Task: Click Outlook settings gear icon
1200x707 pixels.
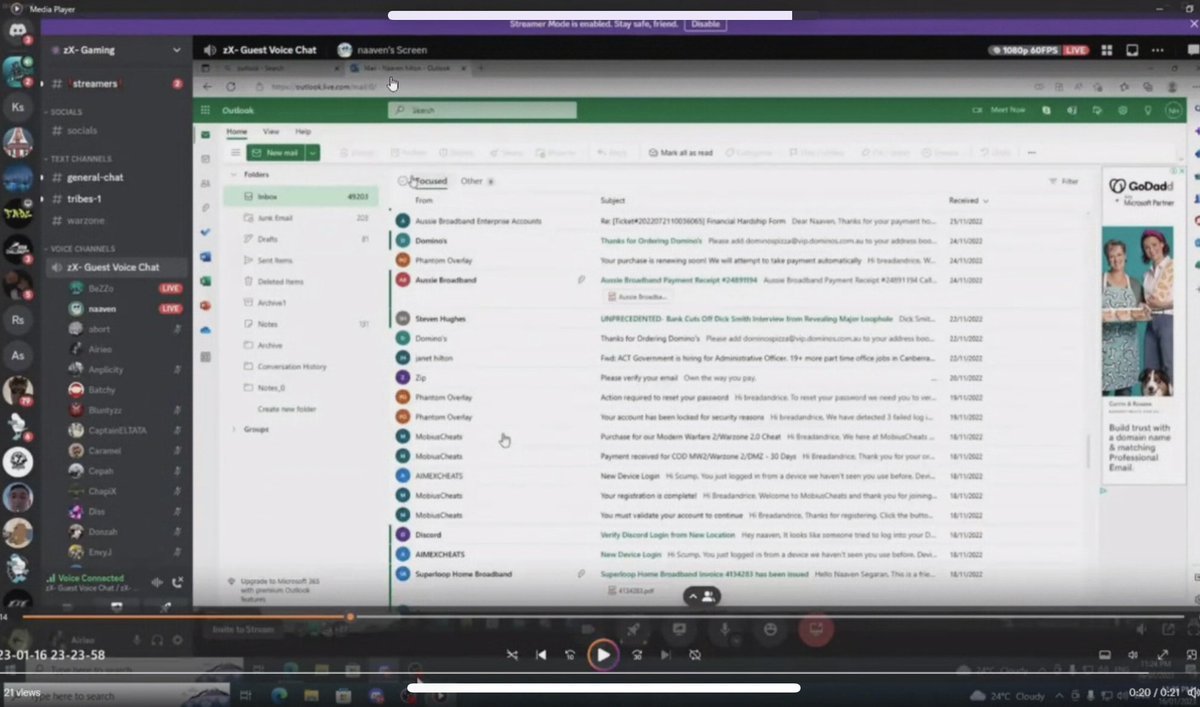Action: click(1122, 110)
